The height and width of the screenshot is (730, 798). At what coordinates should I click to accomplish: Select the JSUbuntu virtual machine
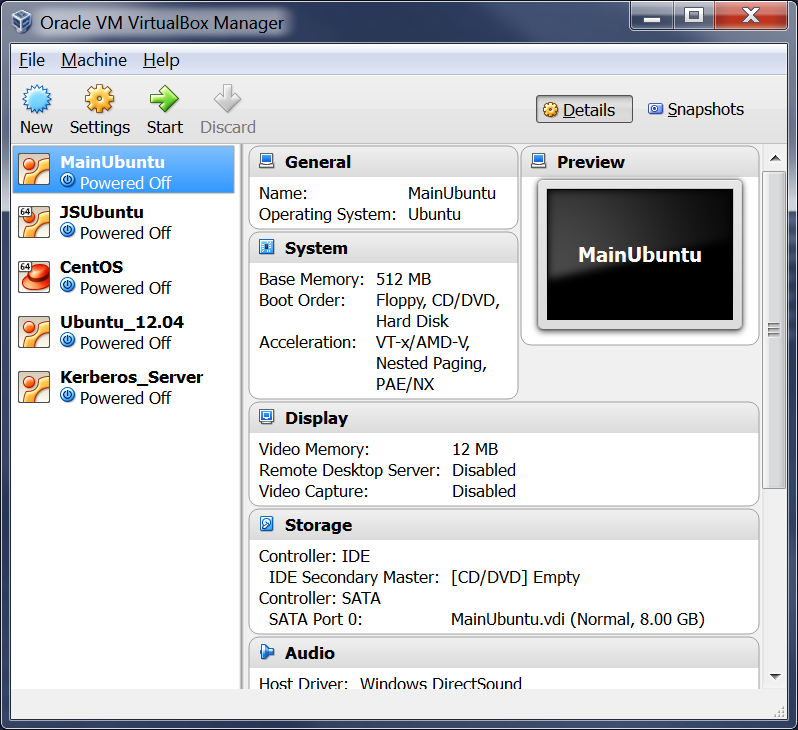pyautogui.click(x=124, y=222)
